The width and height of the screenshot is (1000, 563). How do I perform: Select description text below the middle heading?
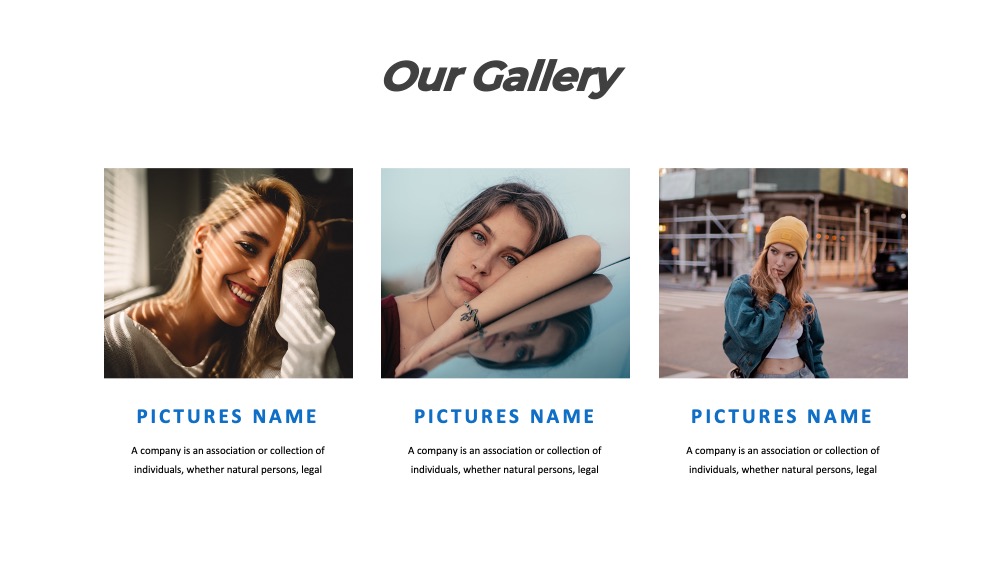click(504, 460)
